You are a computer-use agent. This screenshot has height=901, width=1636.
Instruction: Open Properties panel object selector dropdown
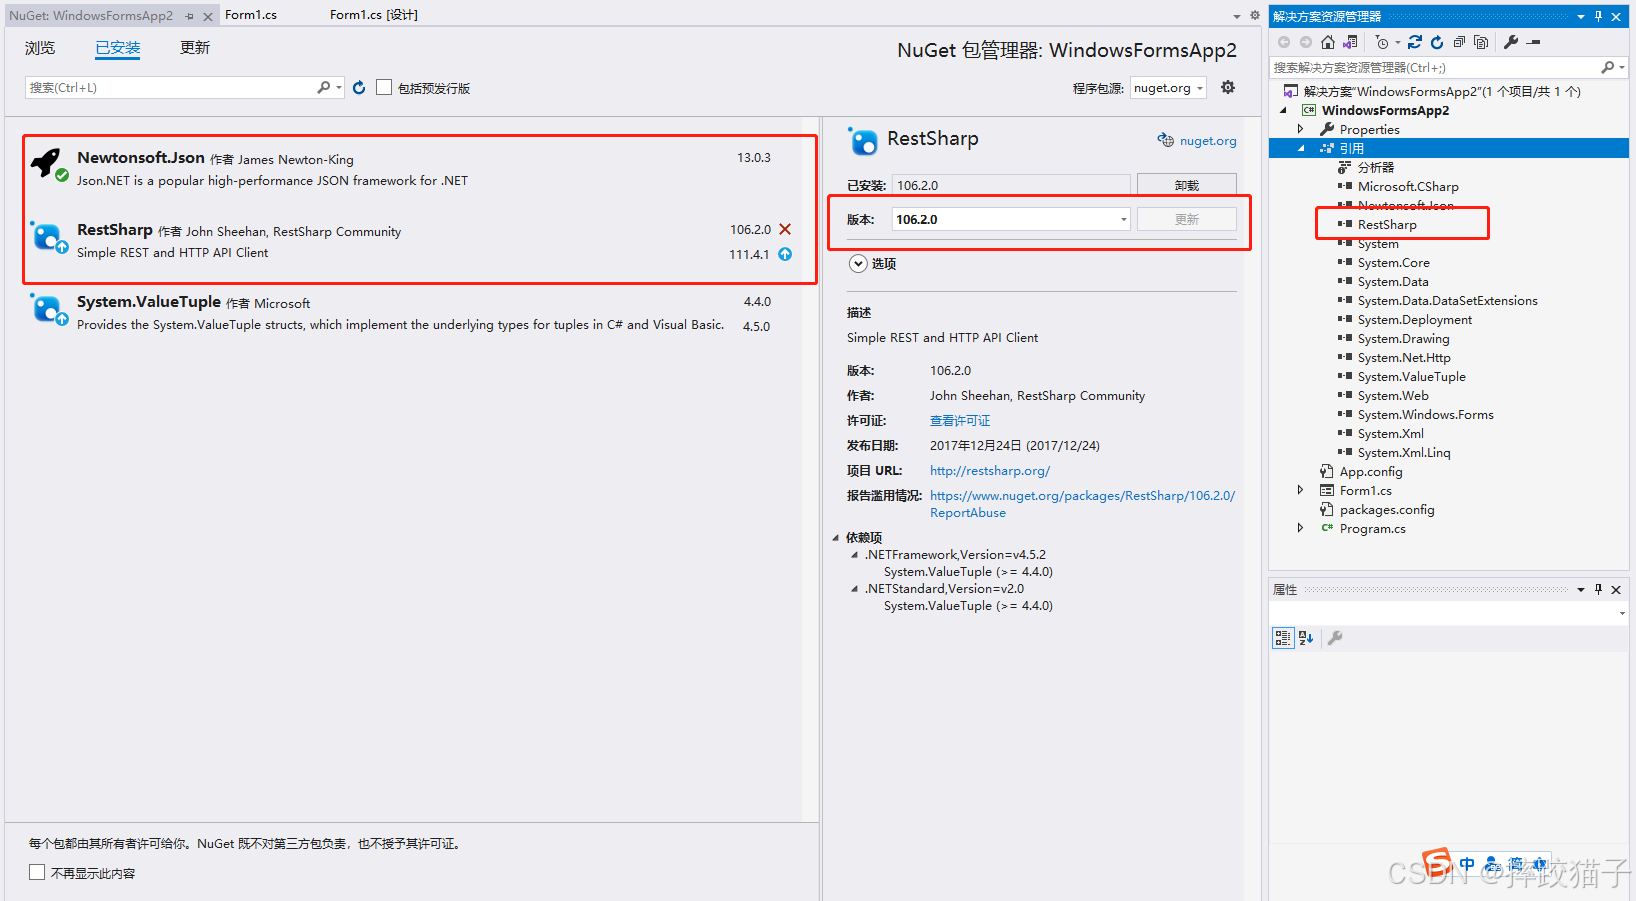pos(1622,613)
